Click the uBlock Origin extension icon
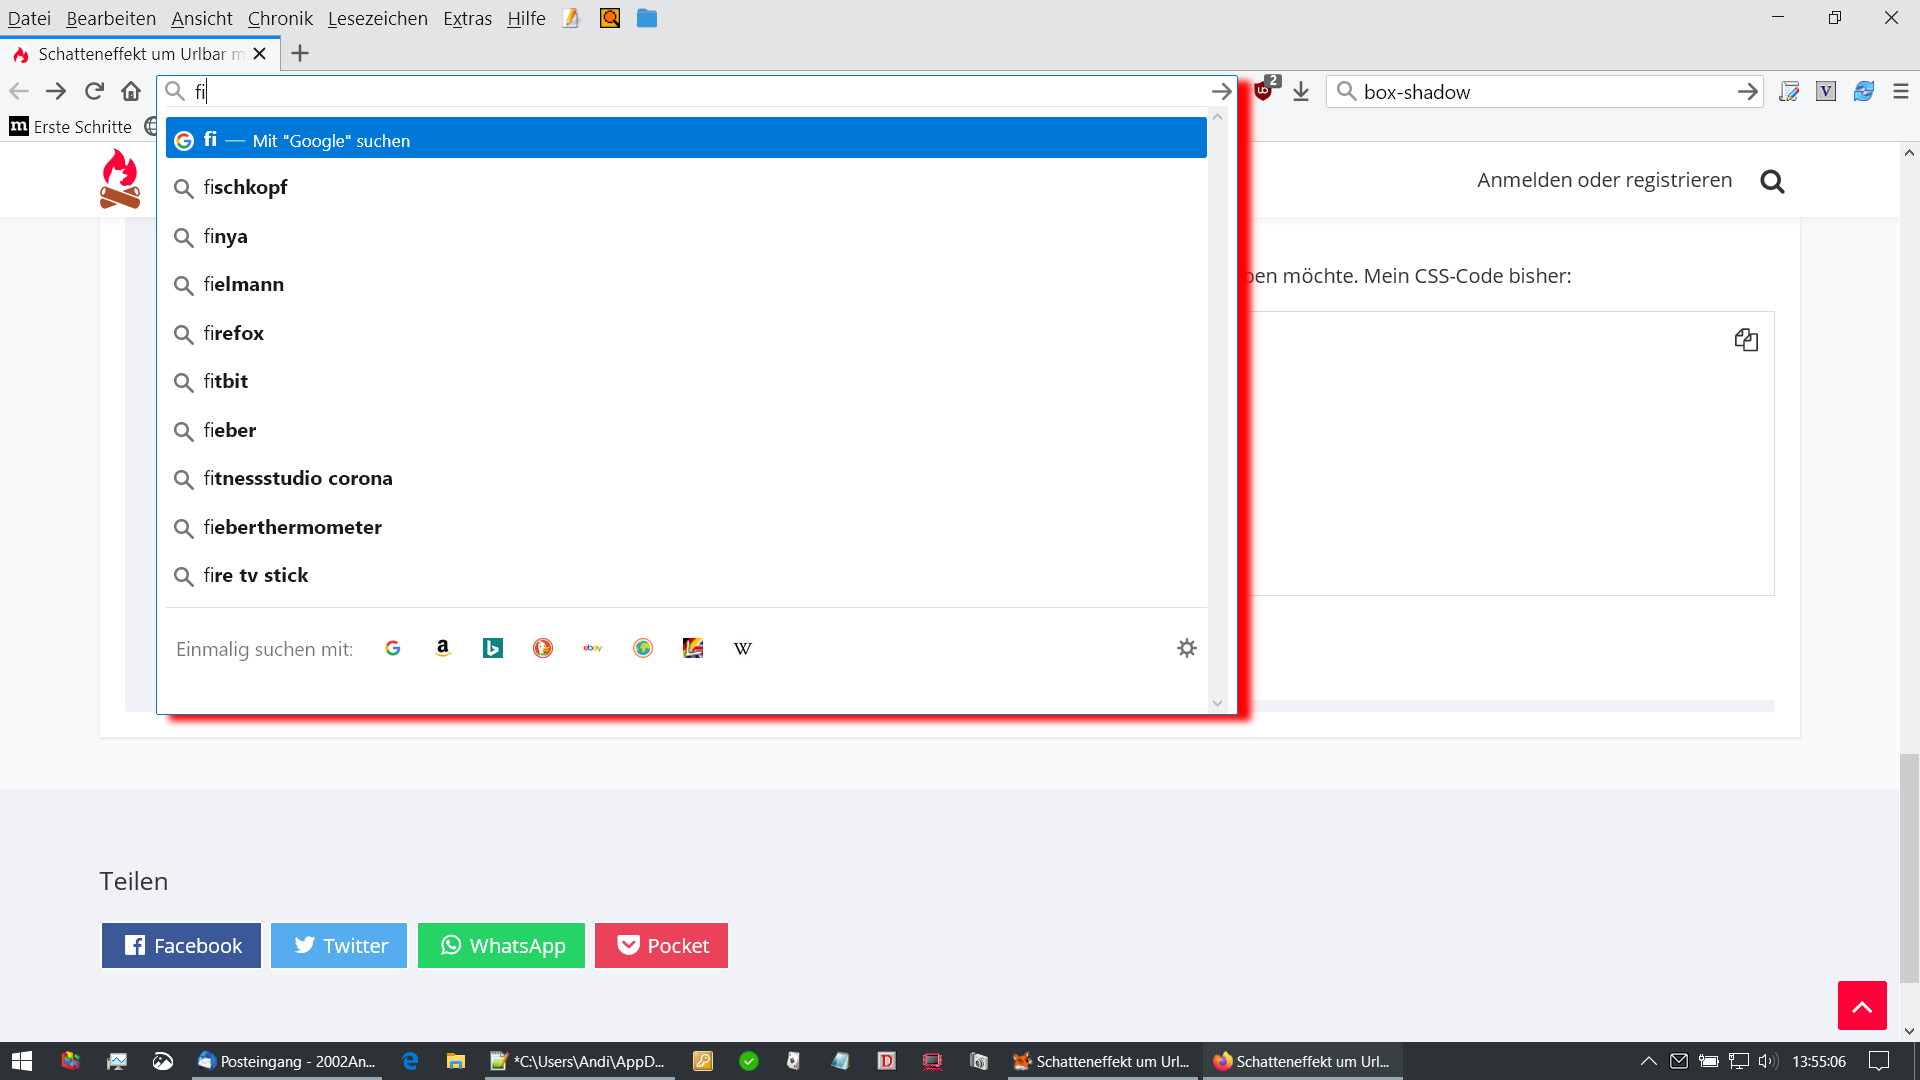Screen dimensions: 1920x1080 click(x=1264, y=91)
